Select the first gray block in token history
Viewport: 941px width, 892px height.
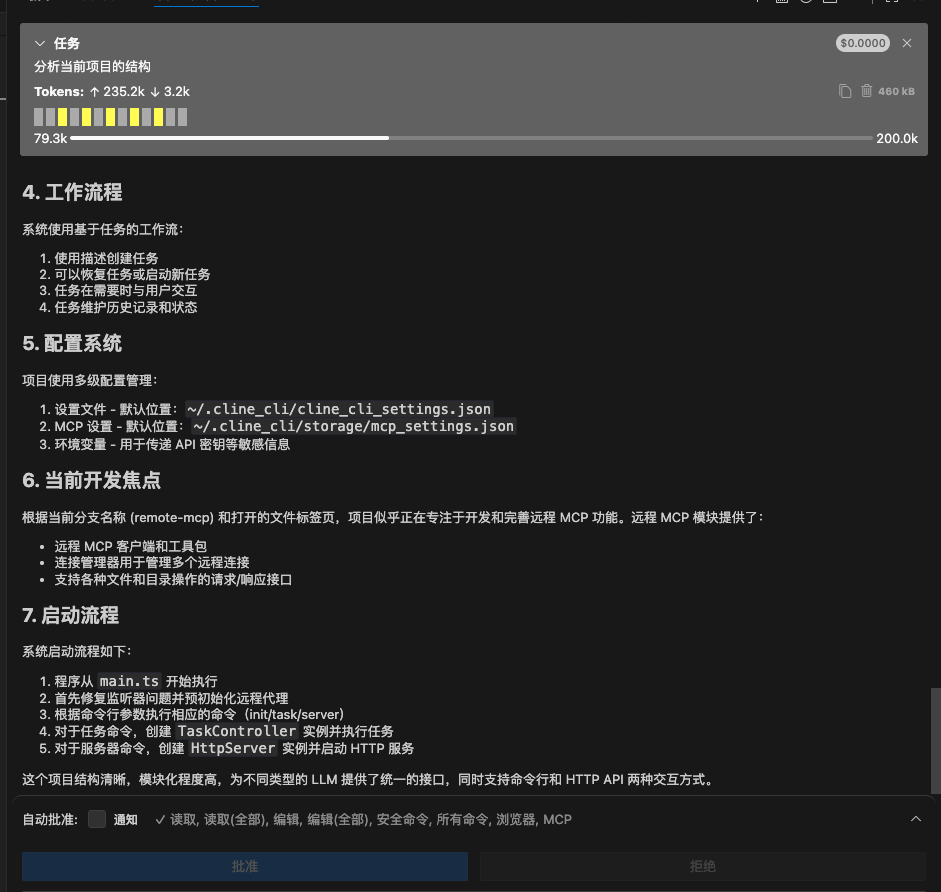pyautogui.click(x=39, y=117)
